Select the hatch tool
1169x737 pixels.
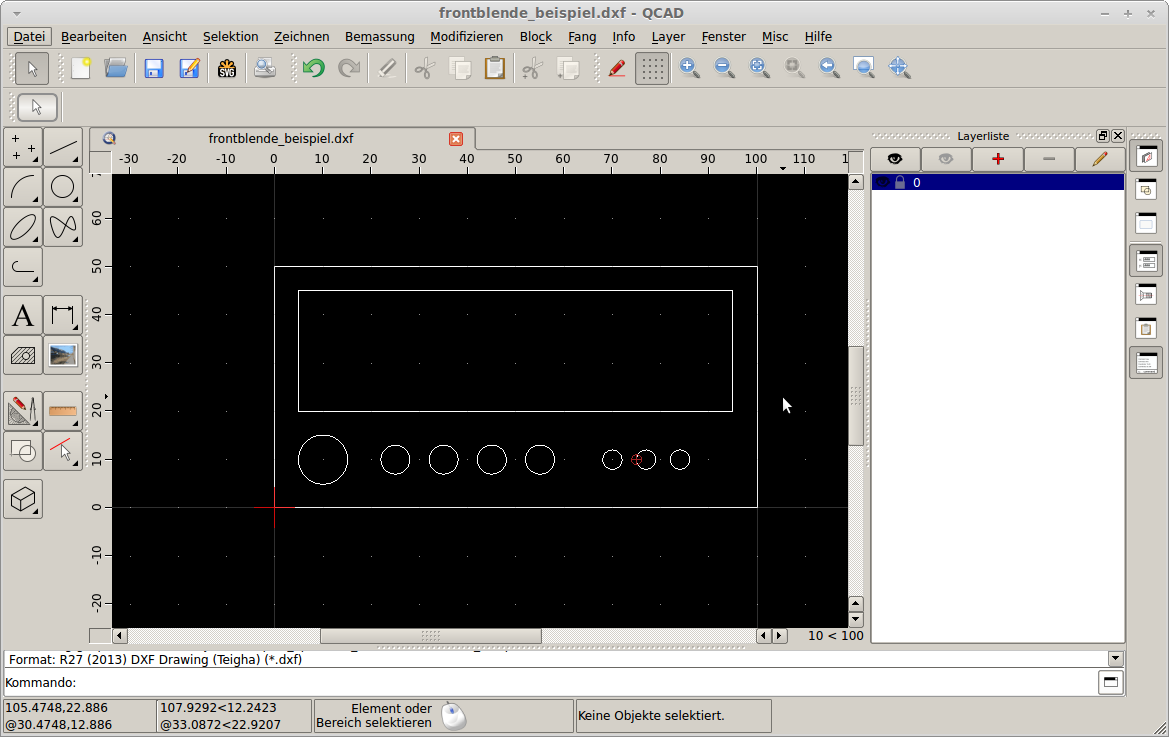click(x=23, y=355)
